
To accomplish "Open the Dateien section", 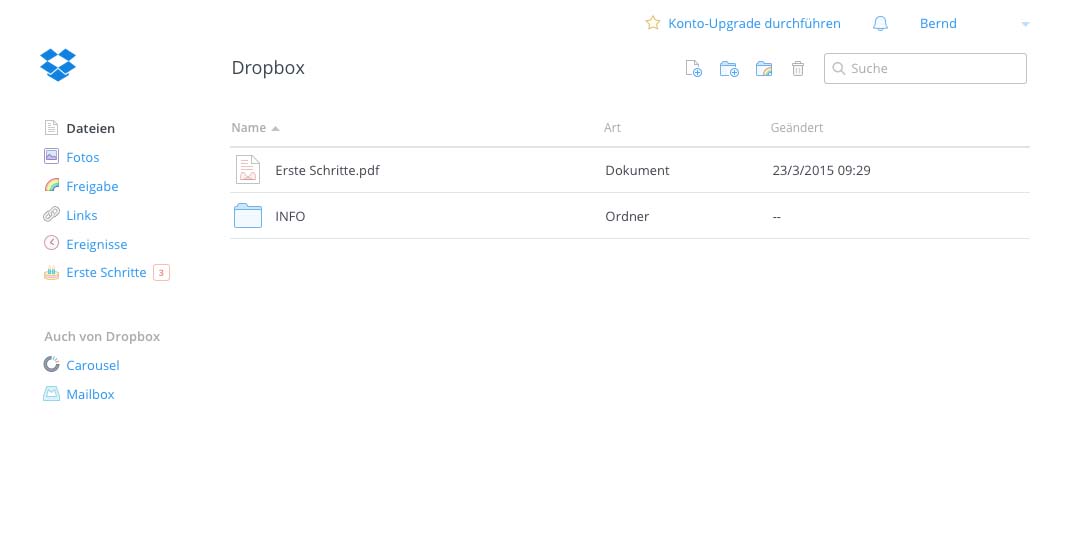I will (x=90, y=129).
